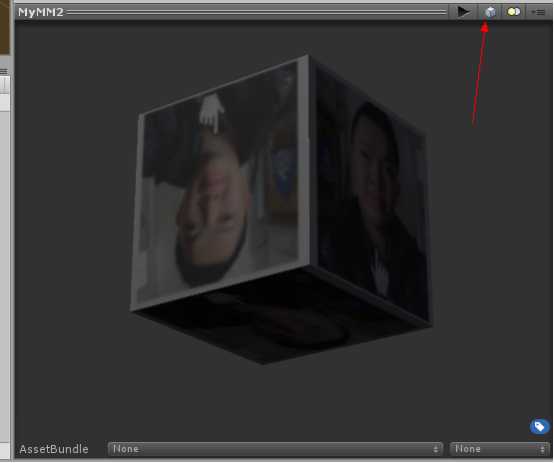This screenshot has width=554, height=463.
Task: Switch preview mesh shape using cube icon
Action: (490, 12)
